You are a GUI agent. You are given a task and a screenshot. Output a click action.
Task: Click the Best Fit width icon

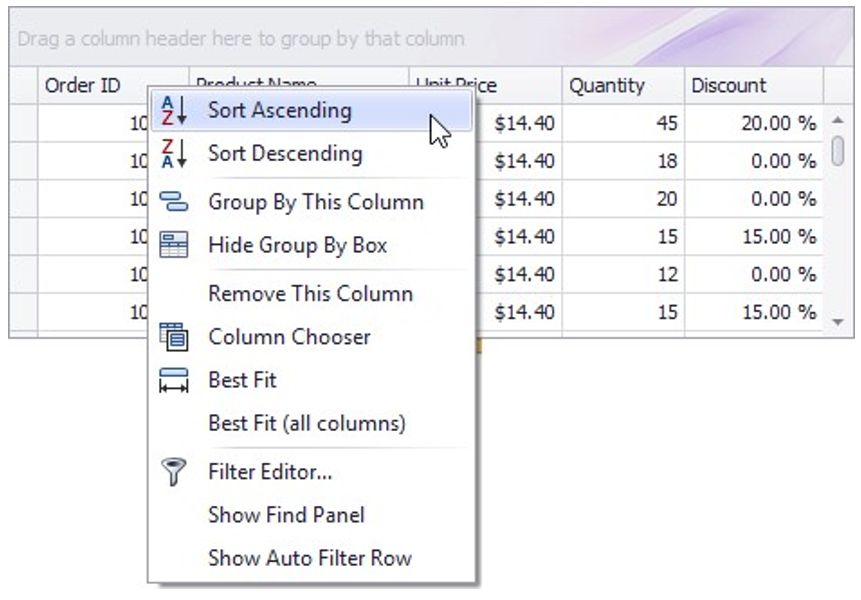(173, 380)
